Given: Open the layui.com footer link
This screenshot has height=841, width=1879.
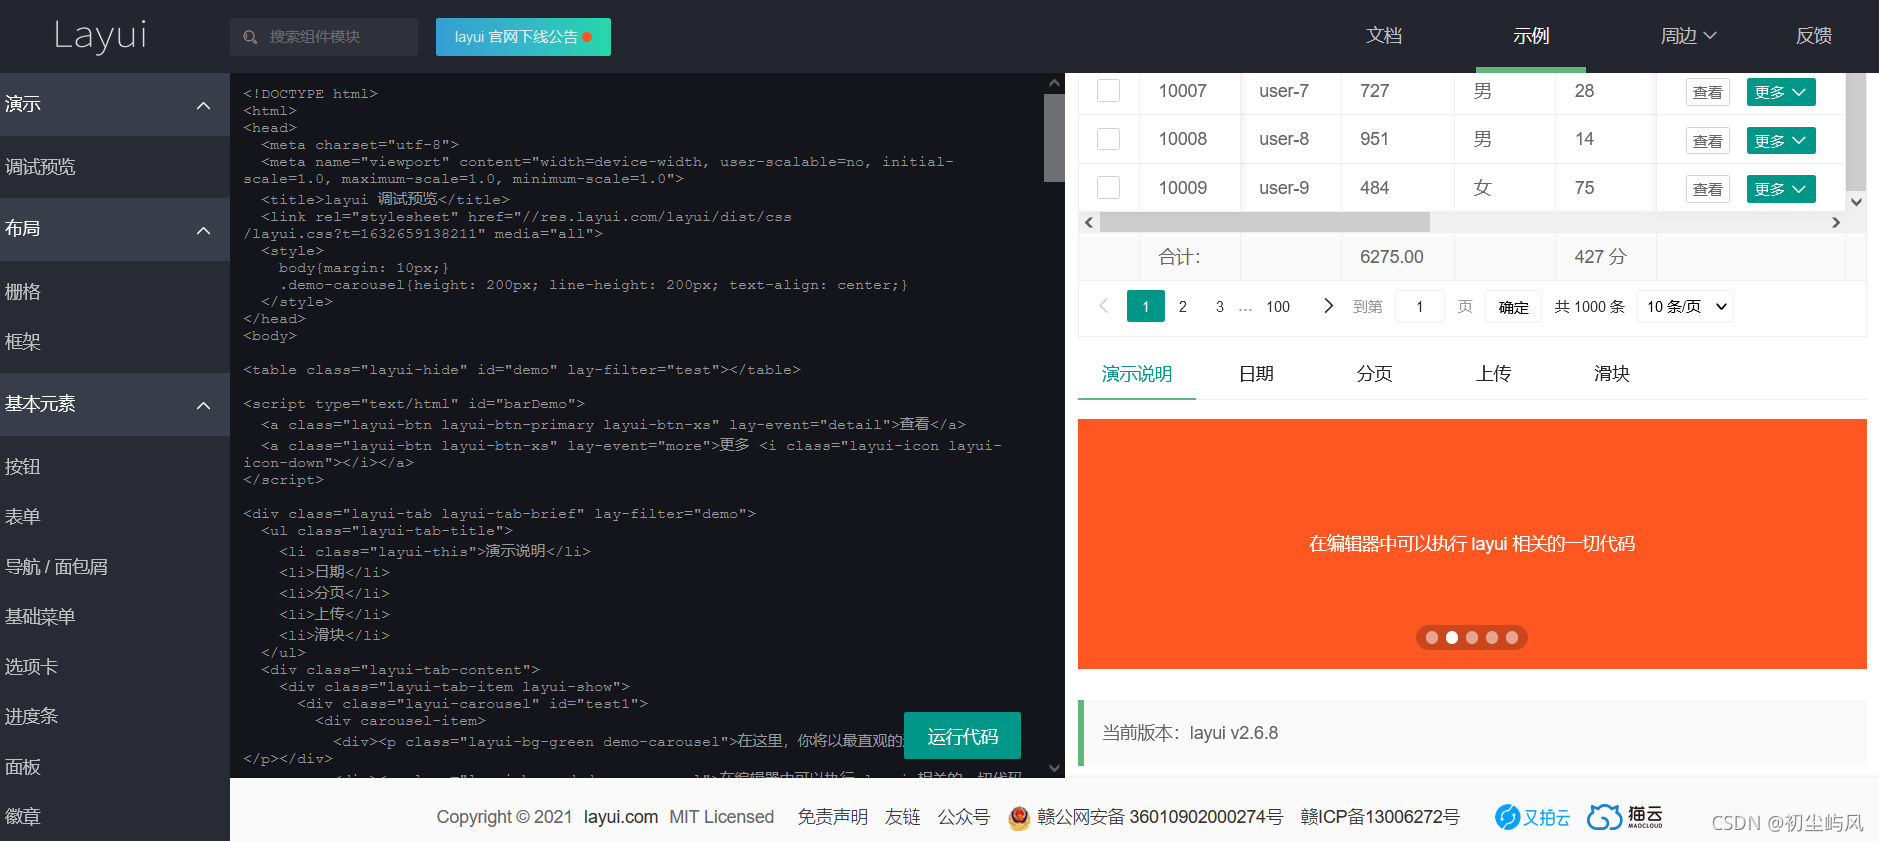Looking at the screenshot, I should (x=621, y=817).
